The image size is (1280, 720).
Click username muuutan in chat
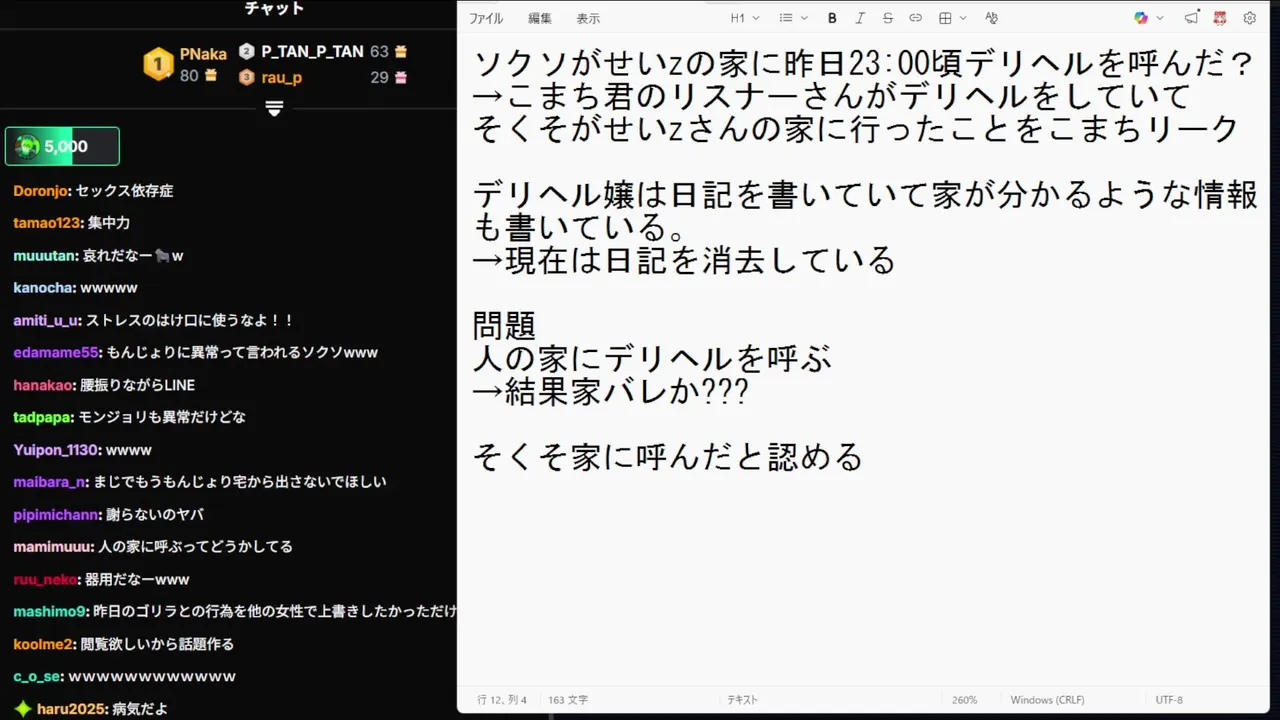coord(45,256)
